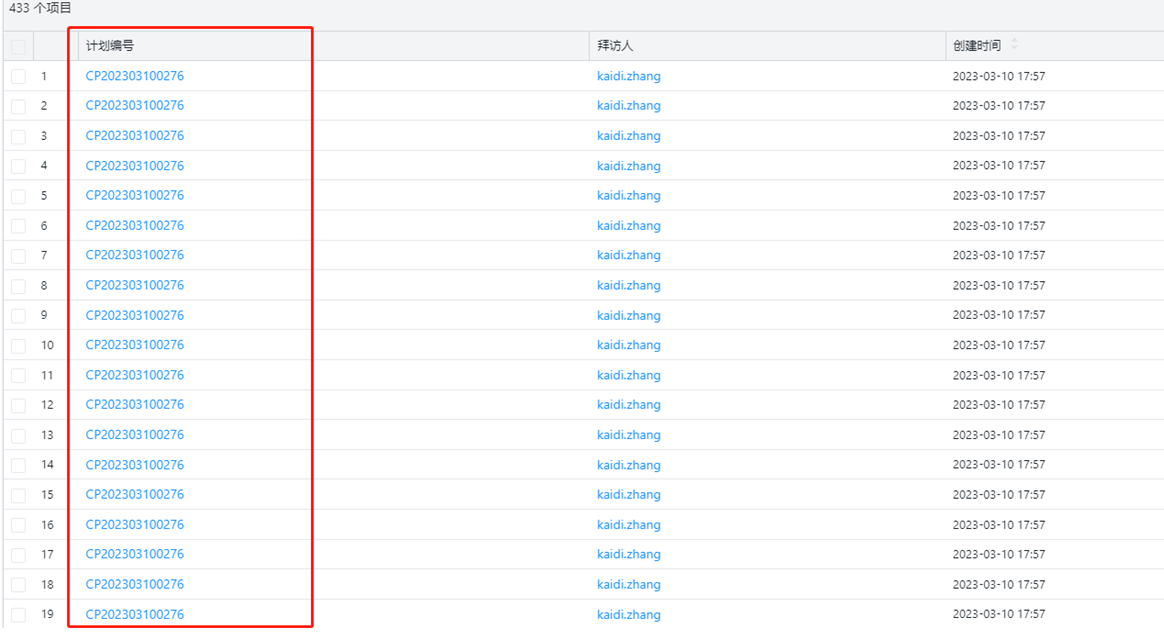Open visitor kaidi.zhang in row 16

click(629, 525)
